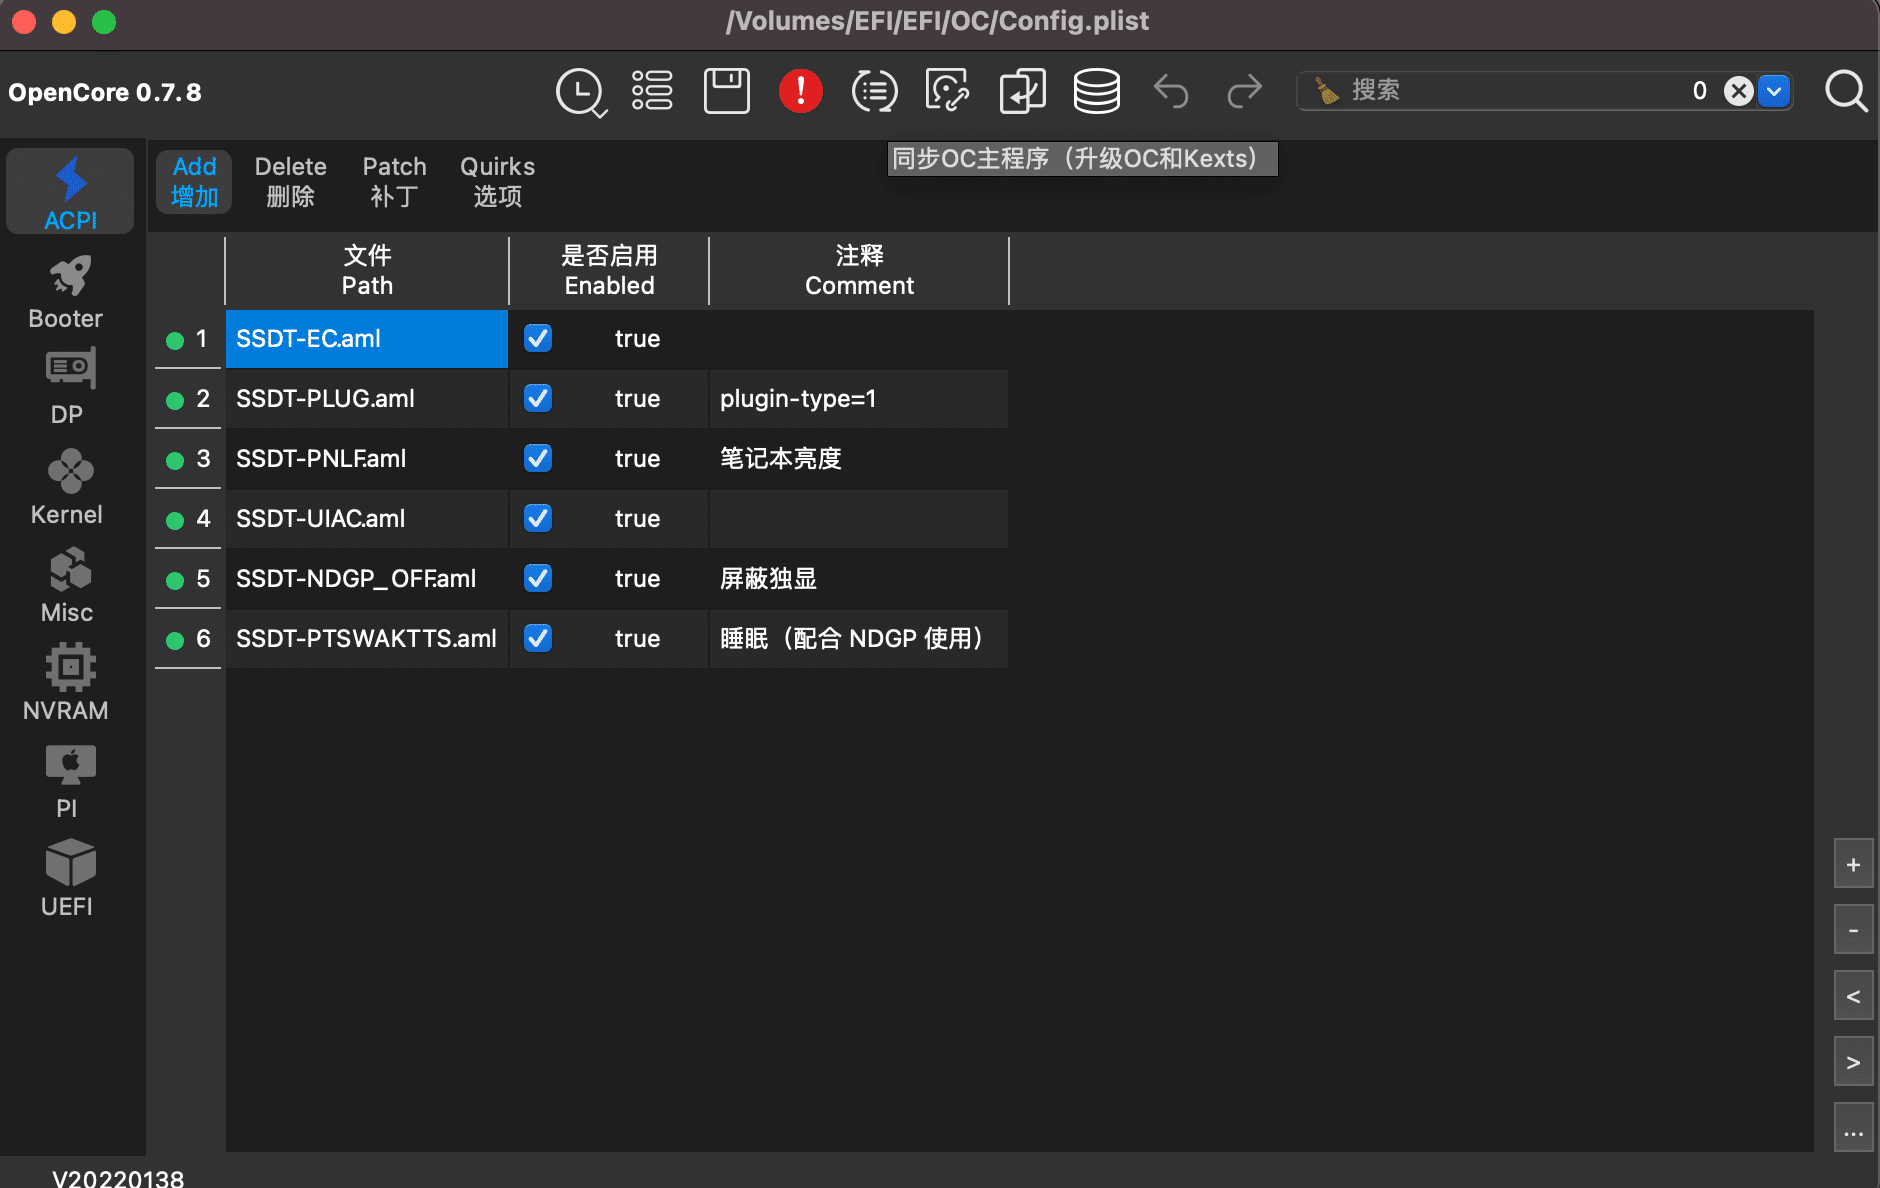Clear the search field X button
Image resolution: width=1880 pixels, height=1188 pixels.
tap(1739, 91)
